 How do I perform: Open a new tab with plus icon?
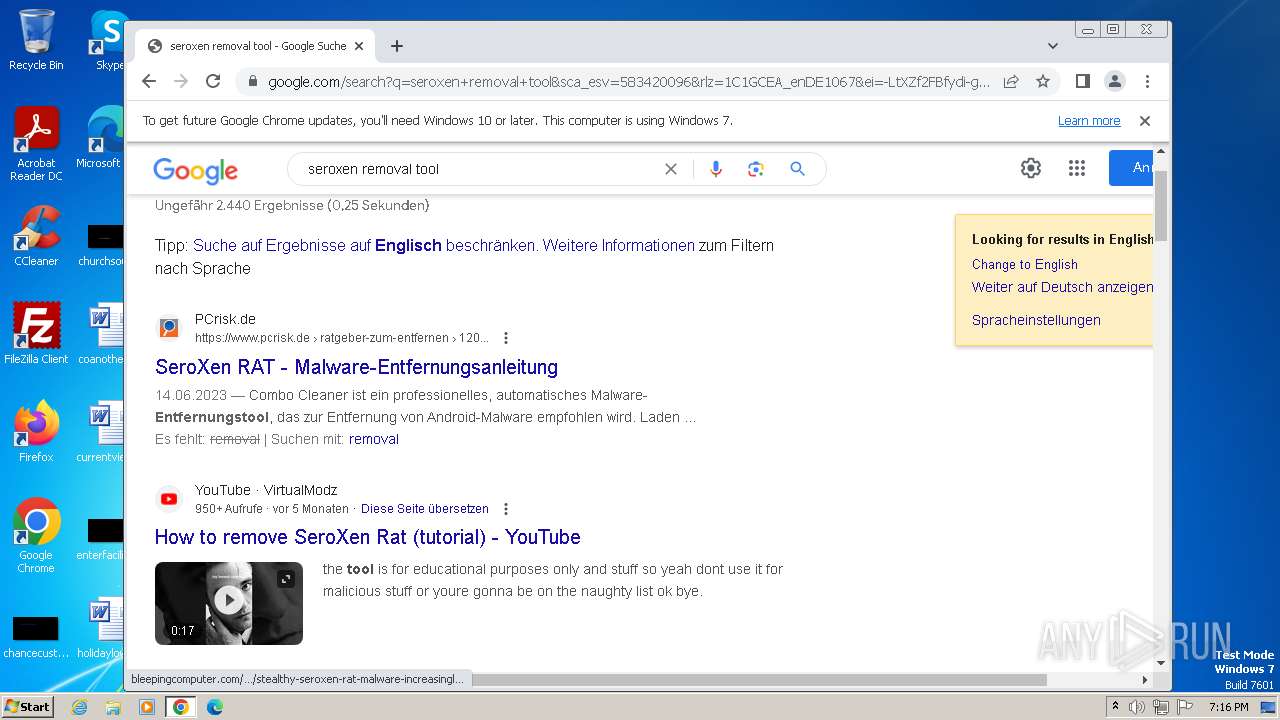[x=397, y=46]
